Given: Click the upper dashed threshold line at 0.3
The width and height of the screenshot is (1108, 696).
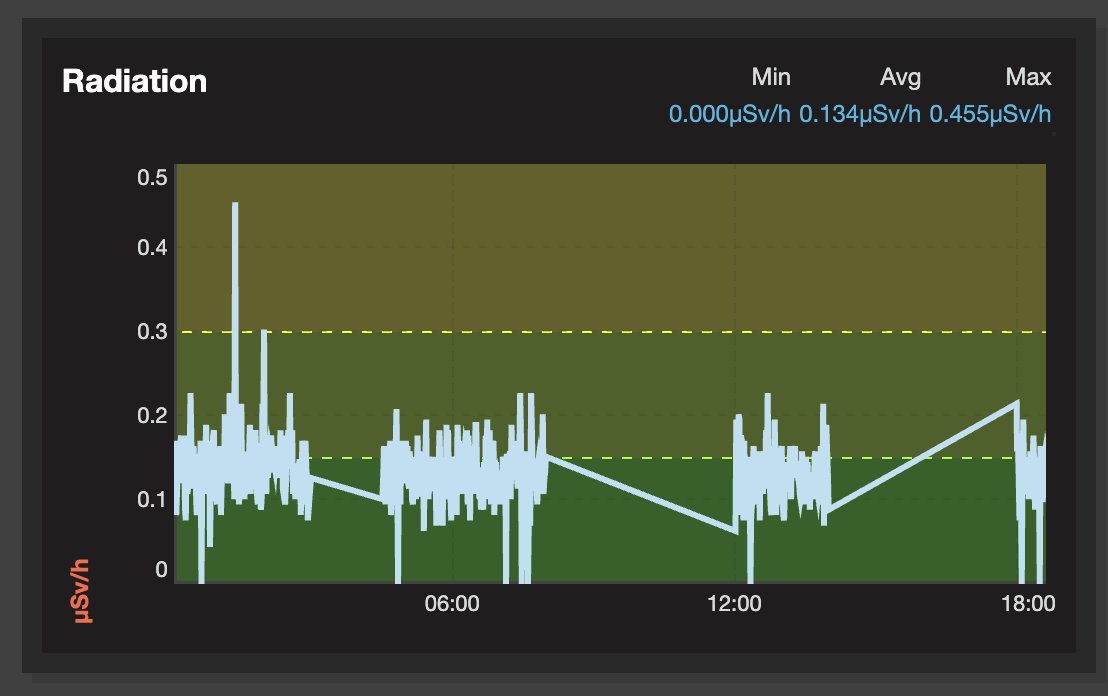Looking at the screenshot, I should [611, 331].
